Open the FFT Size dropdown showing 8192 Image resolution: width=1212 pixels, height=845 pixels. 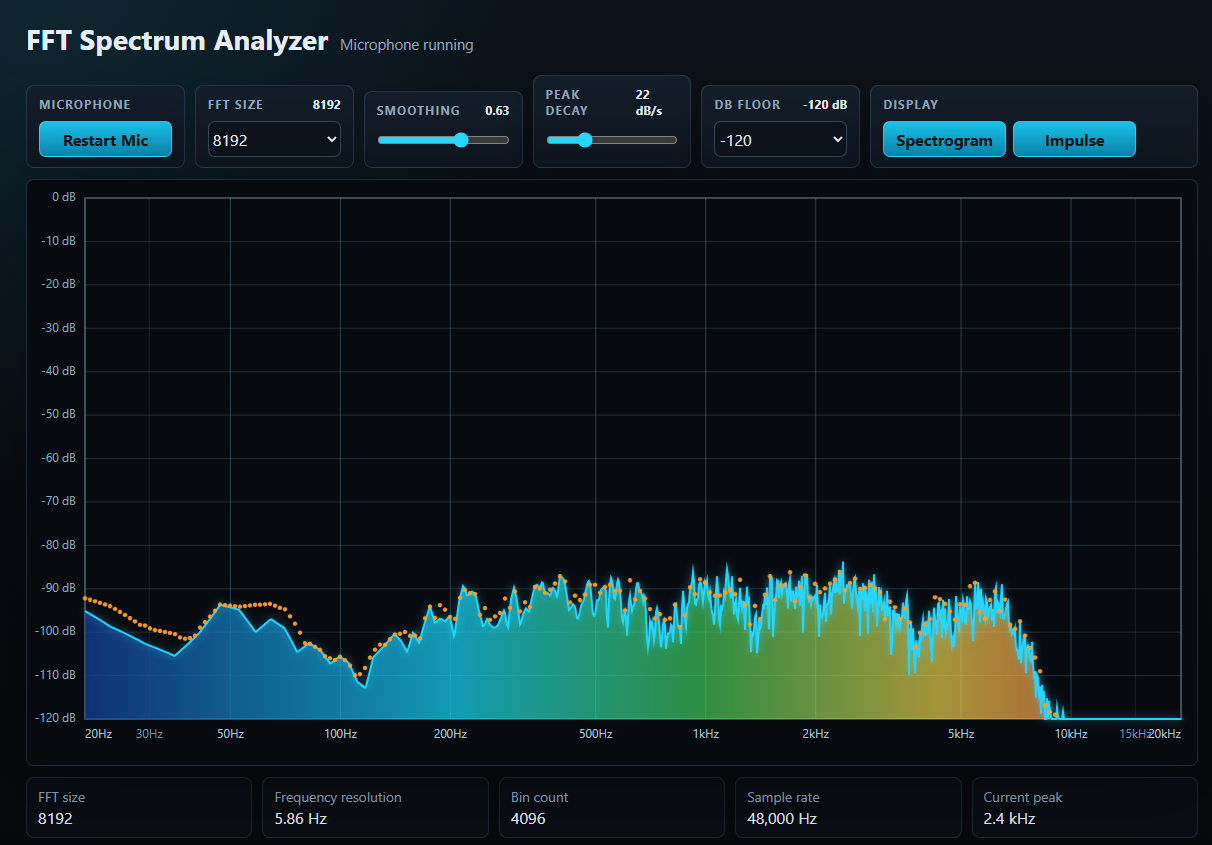tap(274, 140)
